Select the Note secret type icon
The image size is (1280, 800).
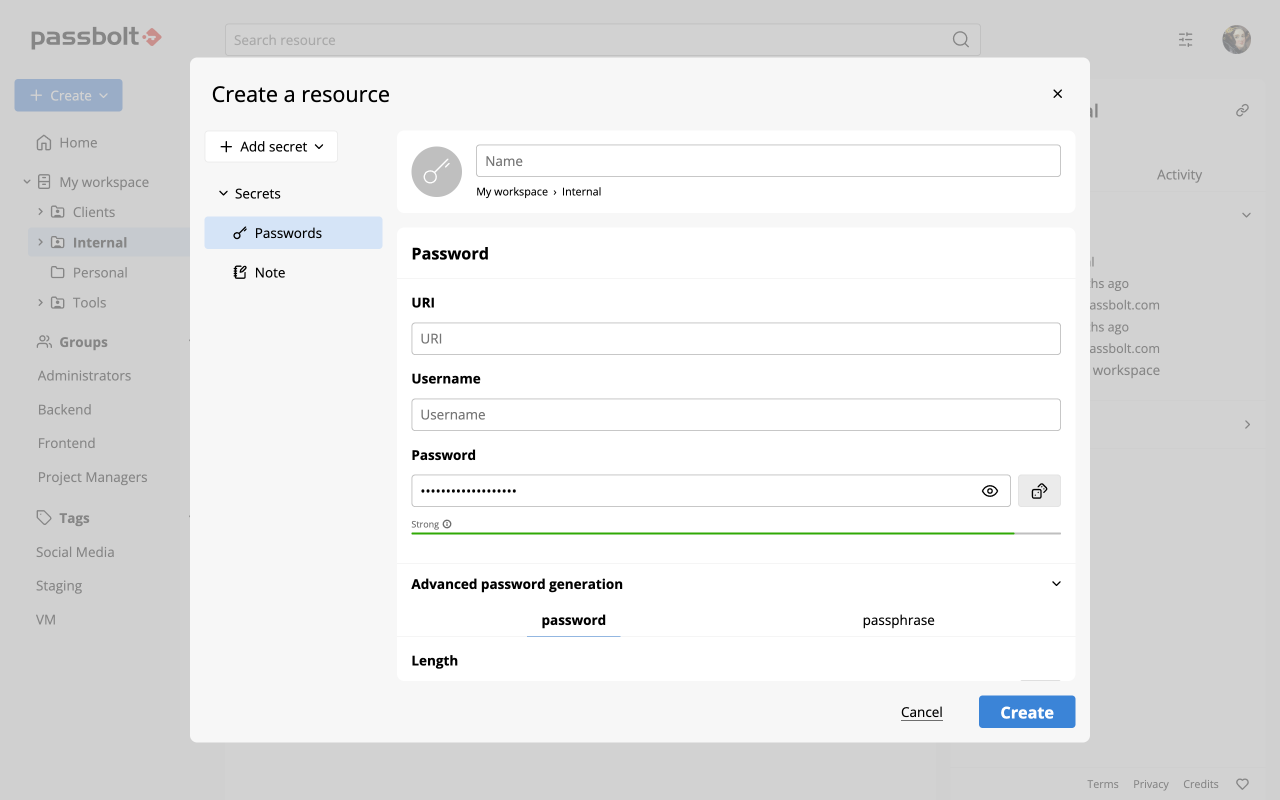pos(240,271)
